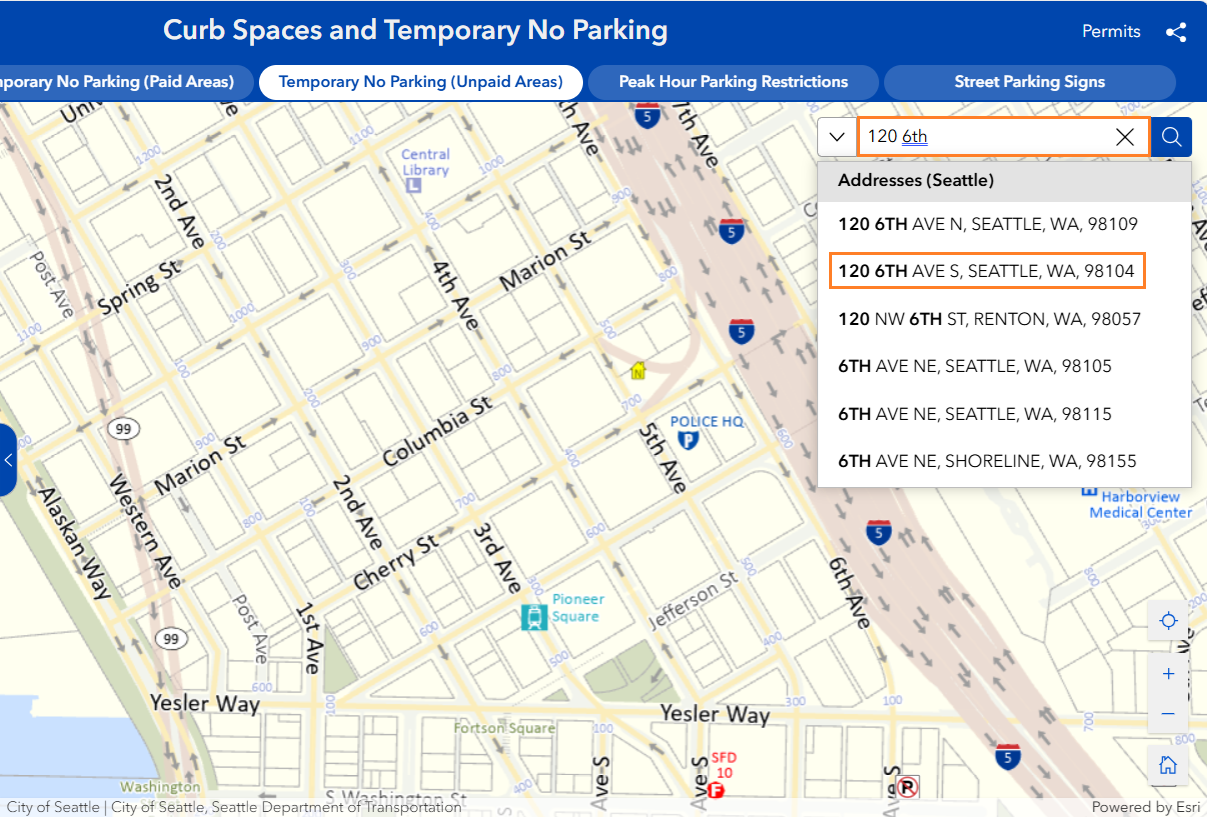Viewport: 1207px width, 817px height.
Task: Select 120 6TH AVE S suggestion
Action: 987,271
